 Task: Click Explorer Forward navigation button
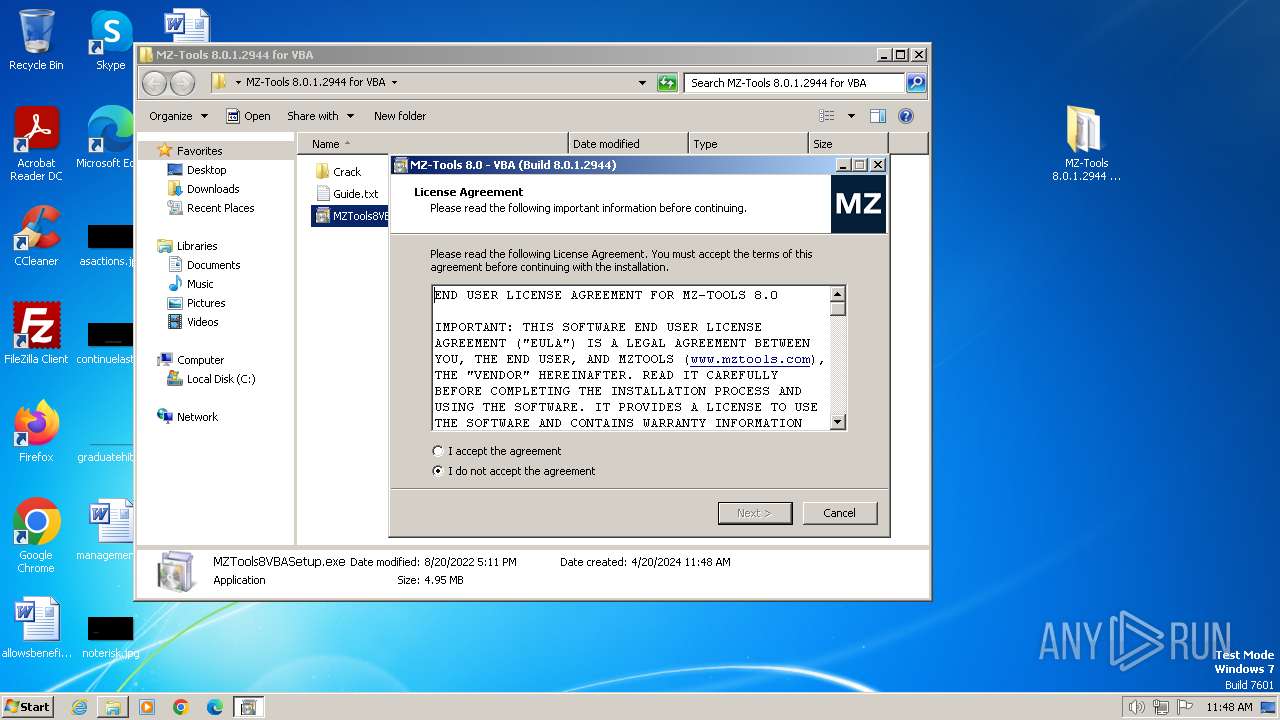pyautogui.click(x=182, y=83)
